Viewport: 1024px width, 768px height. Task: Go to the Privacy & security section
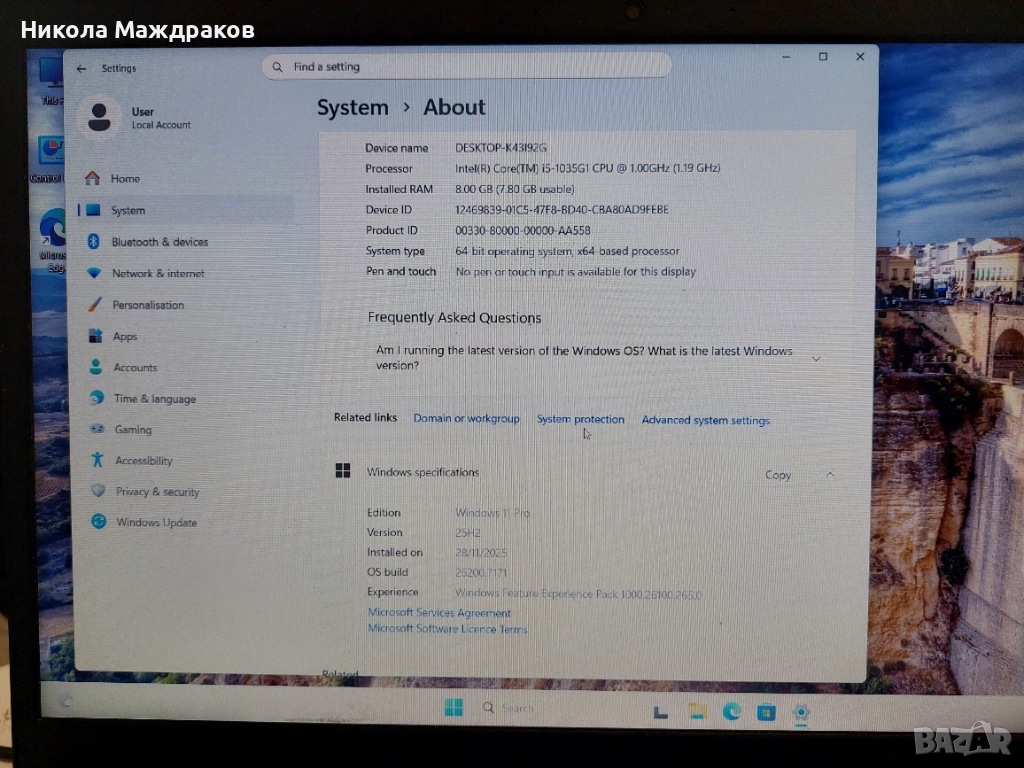click(157, 492)
